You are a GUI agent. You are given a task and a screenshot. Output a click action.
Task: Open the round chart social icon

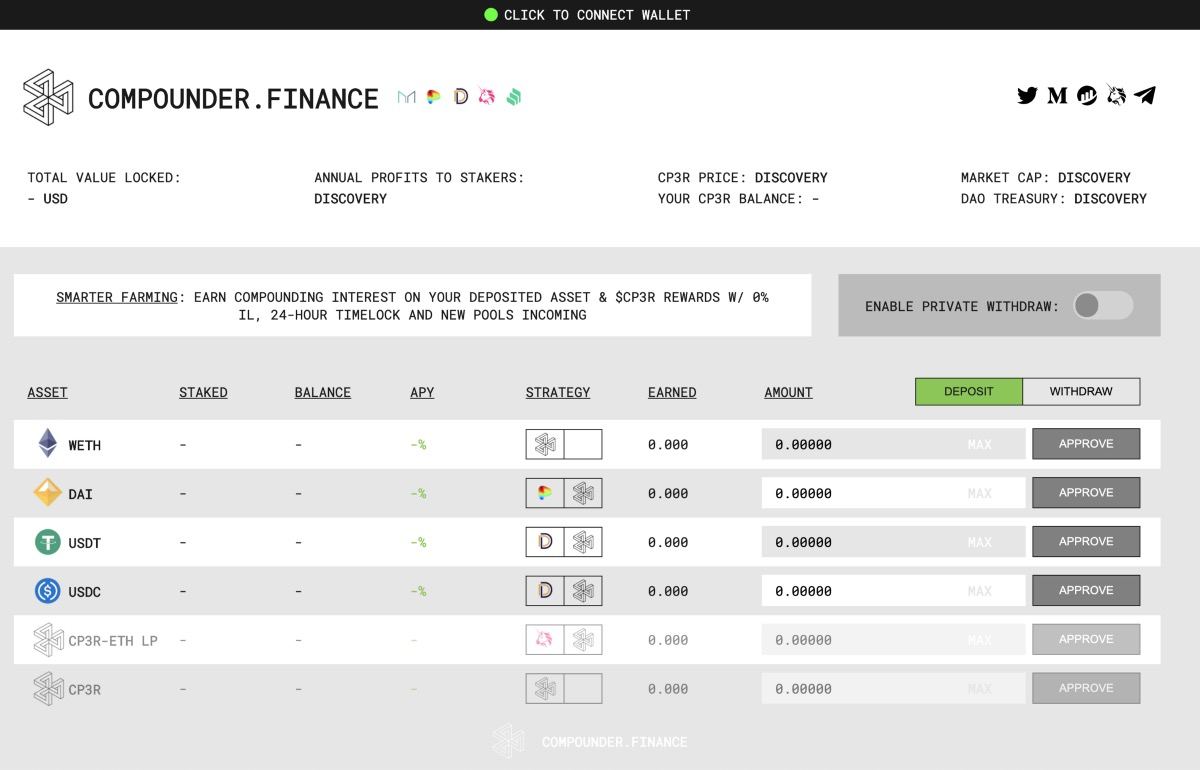1087,96
